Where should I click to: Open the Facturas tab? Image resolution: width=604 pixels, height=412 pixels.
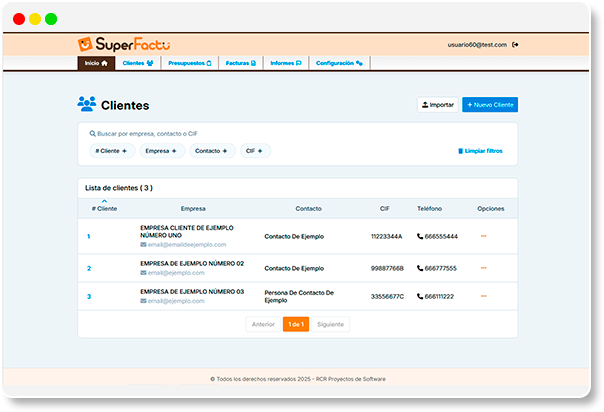pyautogui.click(x=240, y=63)
